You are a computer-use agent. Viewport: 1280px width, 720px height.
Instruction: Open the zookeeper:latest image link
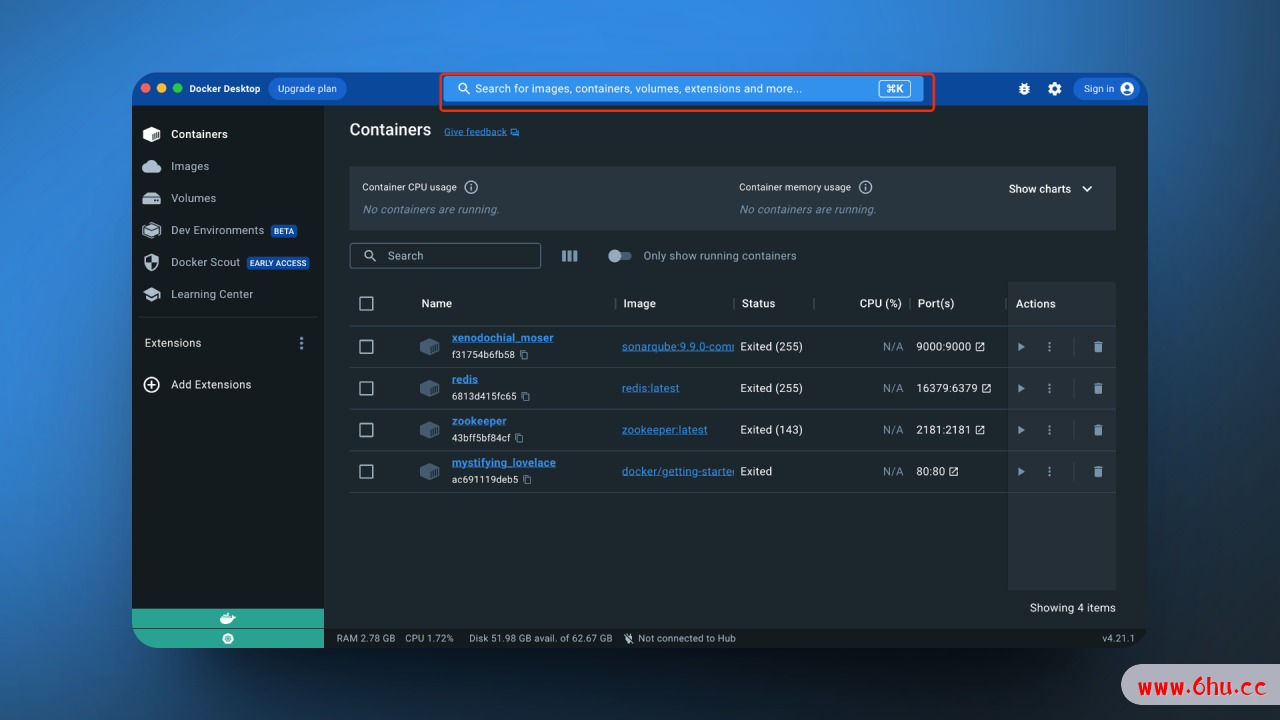(x=664, y=430)
